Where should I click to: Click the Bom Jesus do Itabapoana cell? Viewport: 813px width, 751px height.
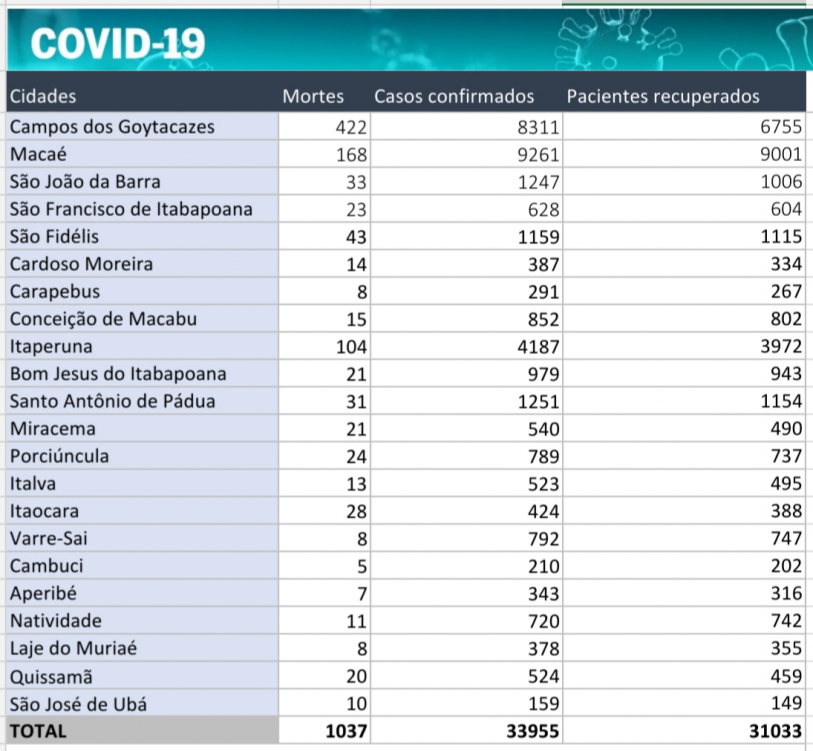point(118,374)
